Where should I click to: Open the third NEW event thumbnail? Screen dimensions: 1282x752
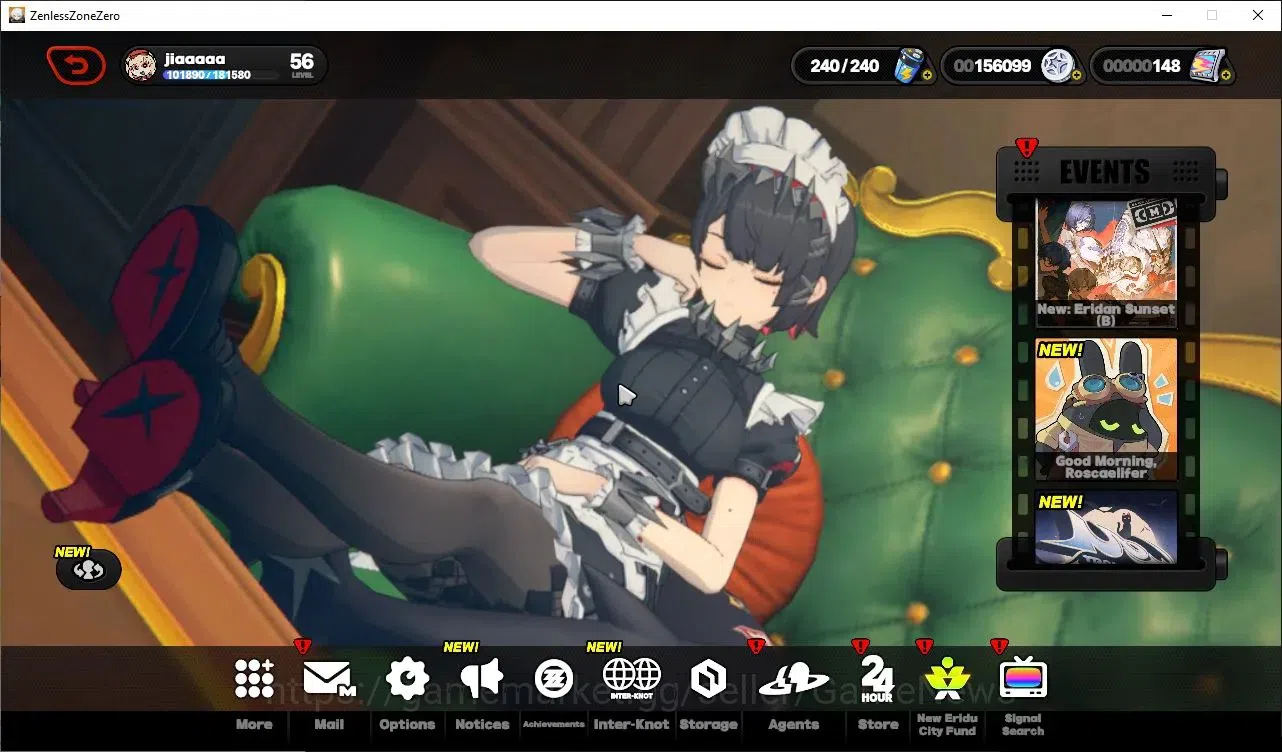coord(1106,527)
